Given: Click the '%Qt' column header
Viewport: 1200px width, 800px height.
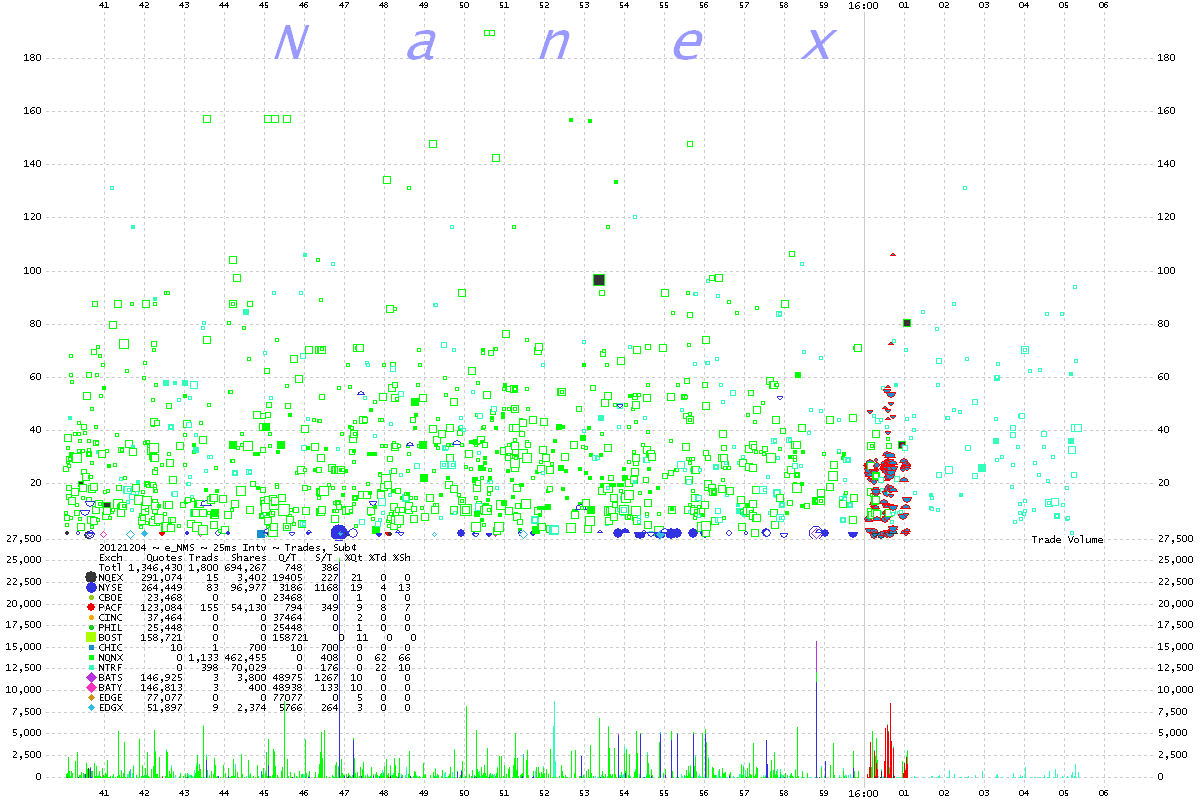Looking at the screenshot, I should point(353,558).
